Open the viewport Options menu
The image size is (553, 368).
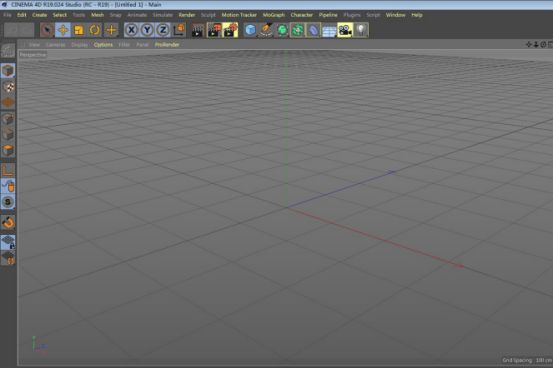(x=103, y=45)
